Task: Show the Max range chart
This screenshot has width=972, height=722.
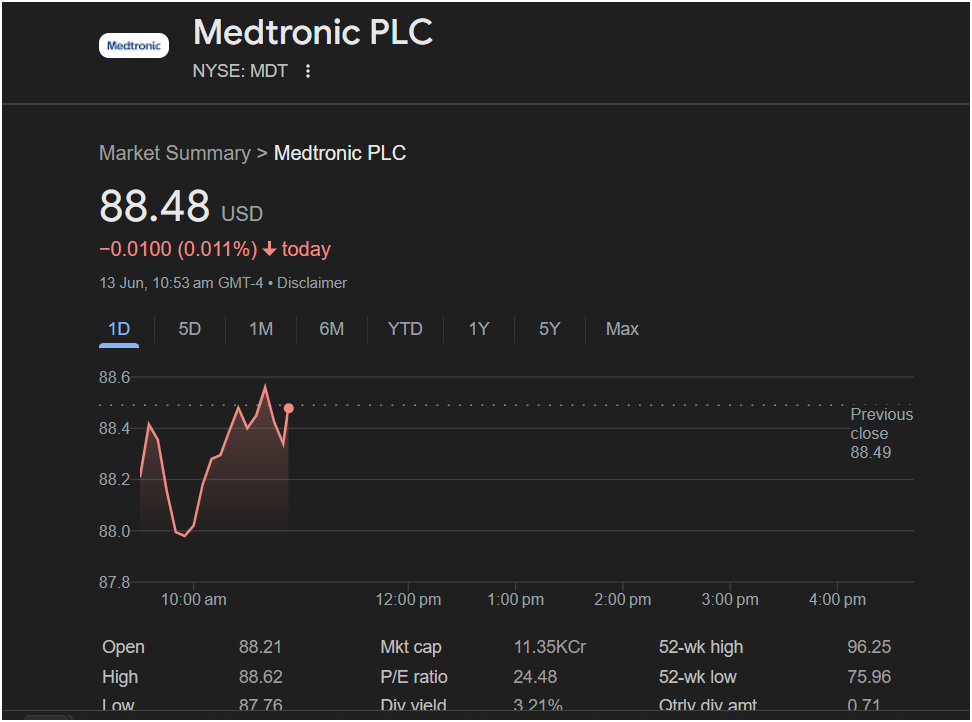Action: (x=622, y=329)
